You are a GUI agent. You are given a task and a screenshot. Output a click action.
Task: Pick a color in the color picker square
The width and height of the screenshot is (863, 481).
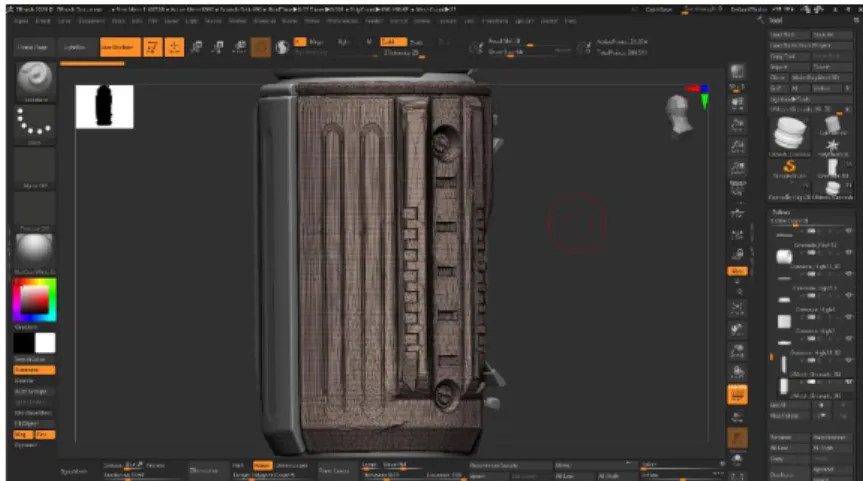(x=34, y=299)
